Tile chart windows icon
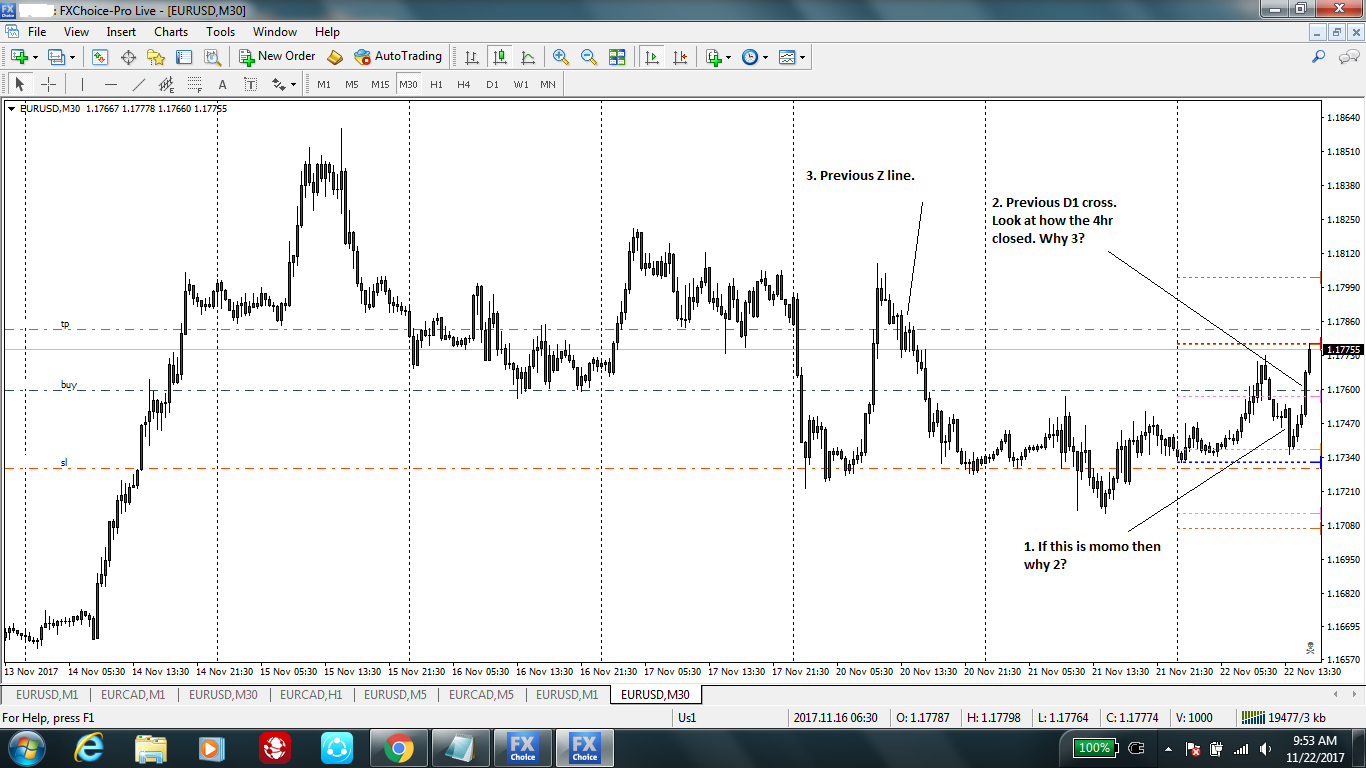 point(617,57)
